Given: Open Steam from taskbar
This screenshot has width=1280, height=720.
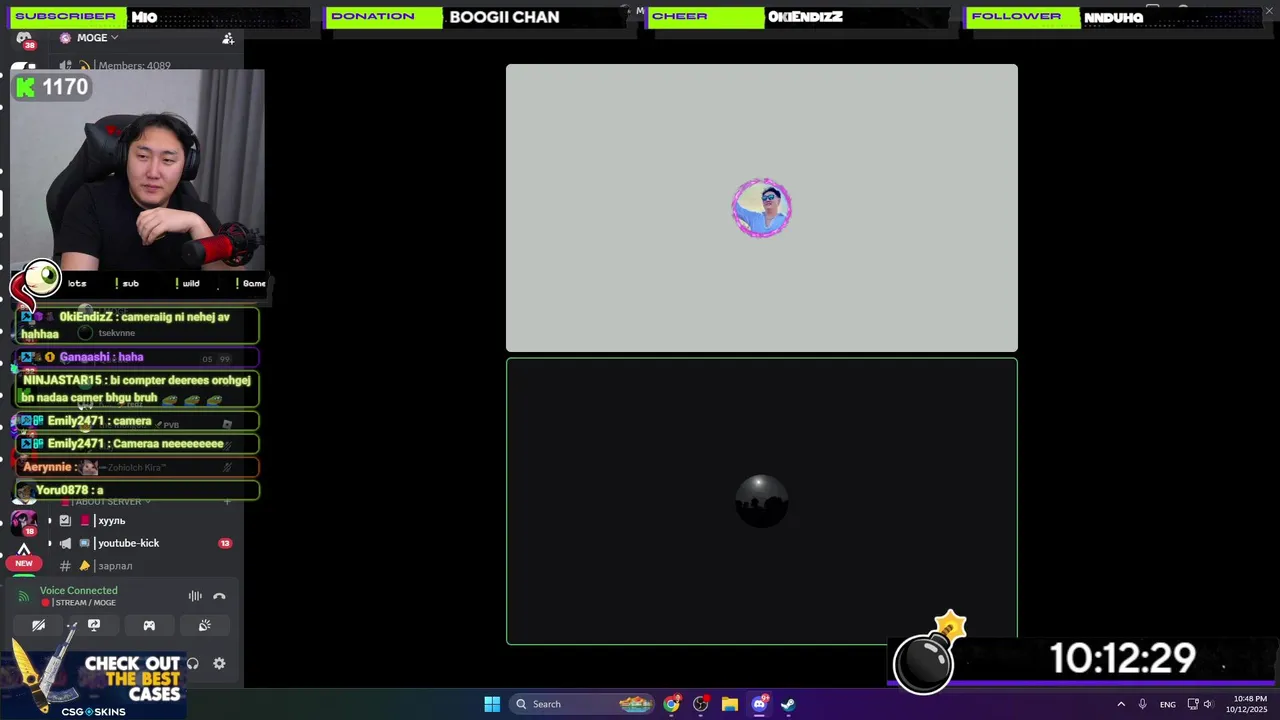Looking at the screenshot, I should tap(788, 704).
